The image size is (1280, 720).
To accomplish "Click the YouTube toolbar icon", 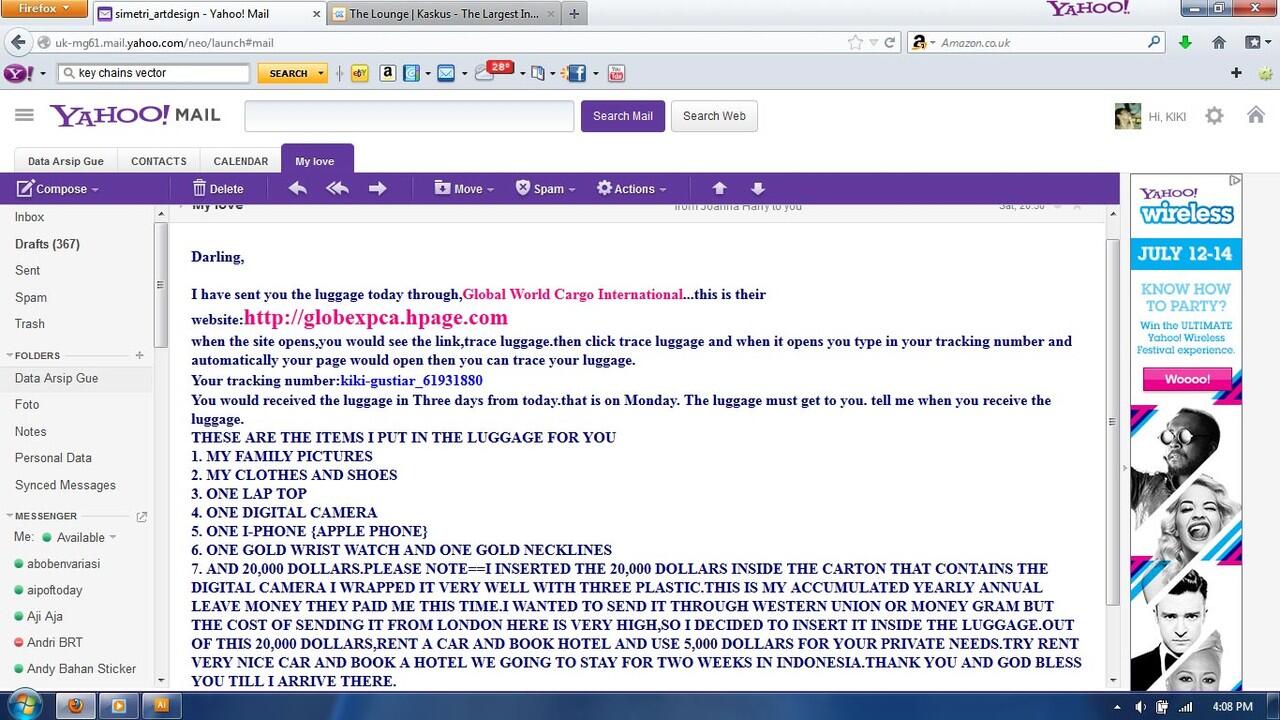I will point(616,73).
